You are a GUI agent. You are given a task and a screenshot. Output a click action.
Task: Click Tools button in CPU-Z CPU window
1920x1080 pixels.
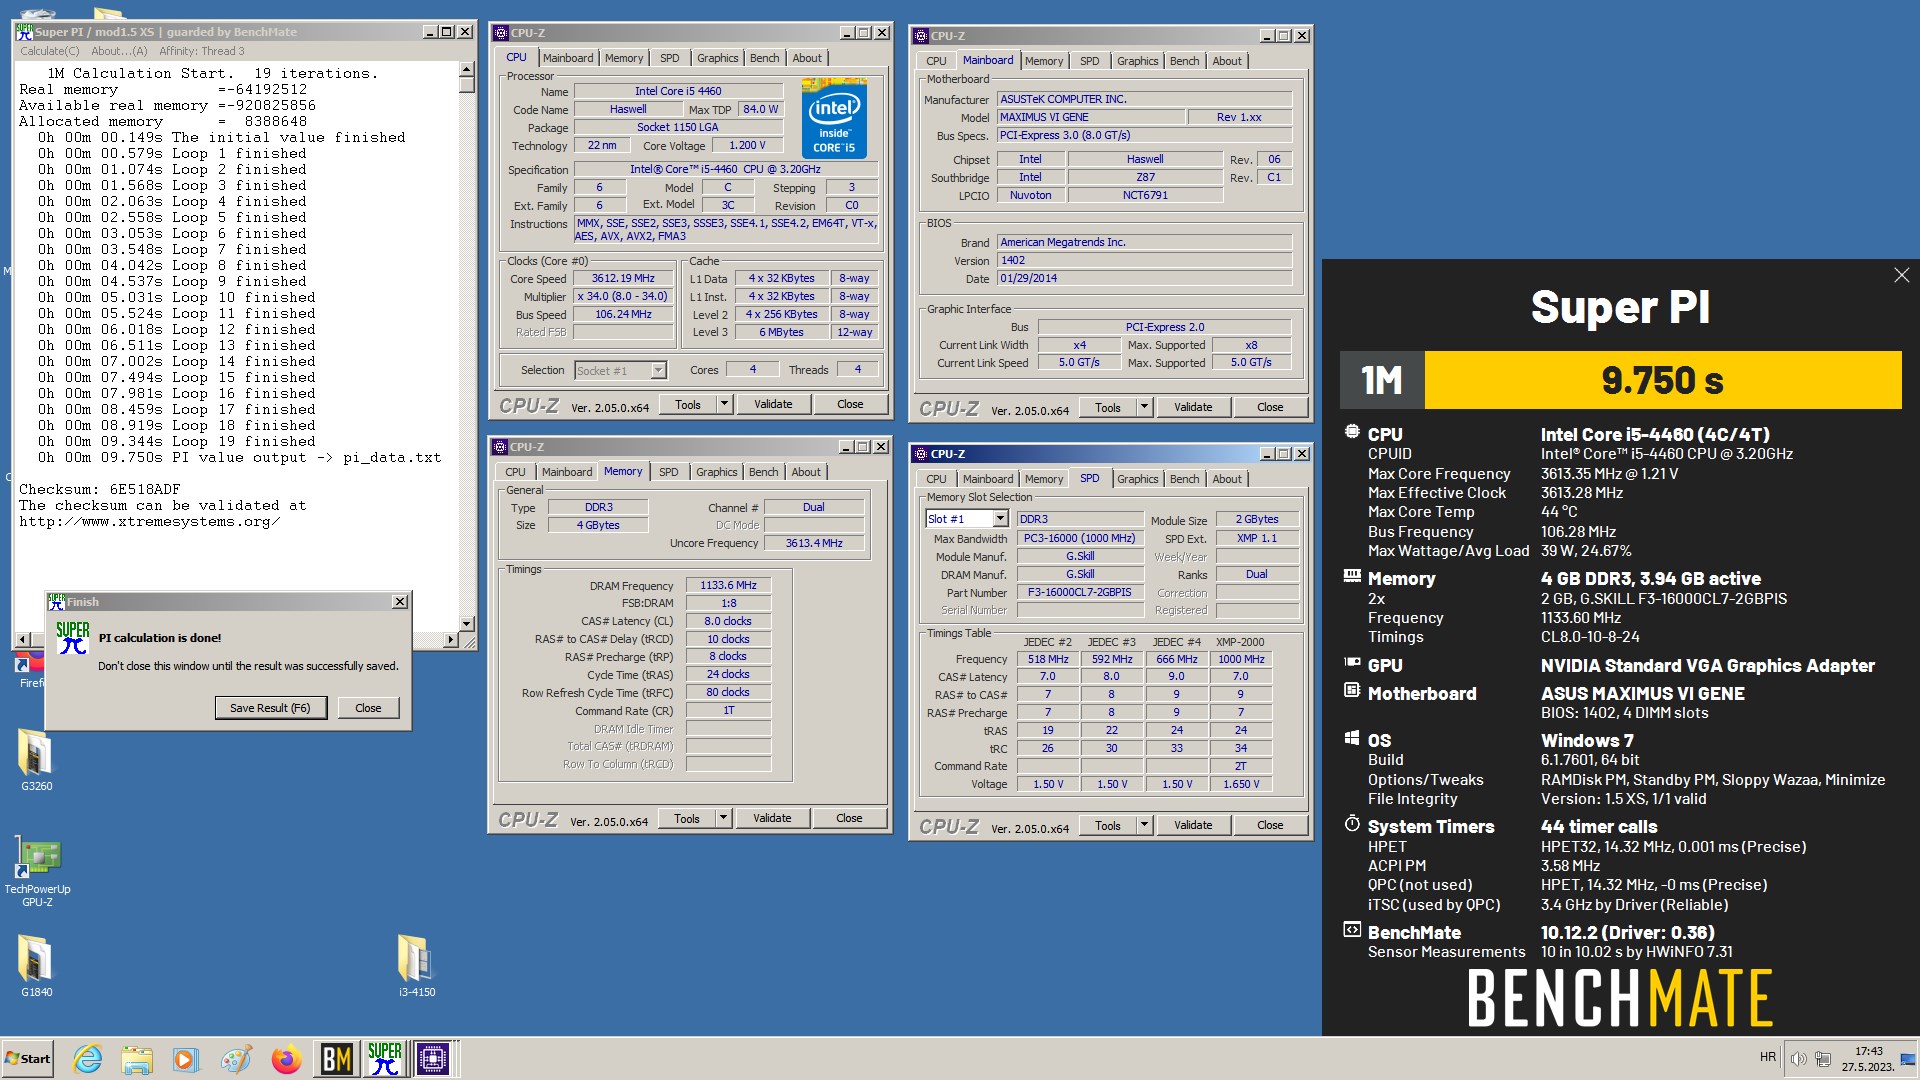(x=688, y=404)
